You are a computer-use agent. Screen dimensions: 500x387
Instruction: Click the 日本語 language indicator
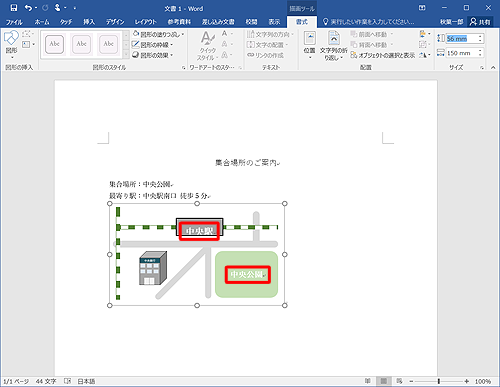click(x=86, y=381)
